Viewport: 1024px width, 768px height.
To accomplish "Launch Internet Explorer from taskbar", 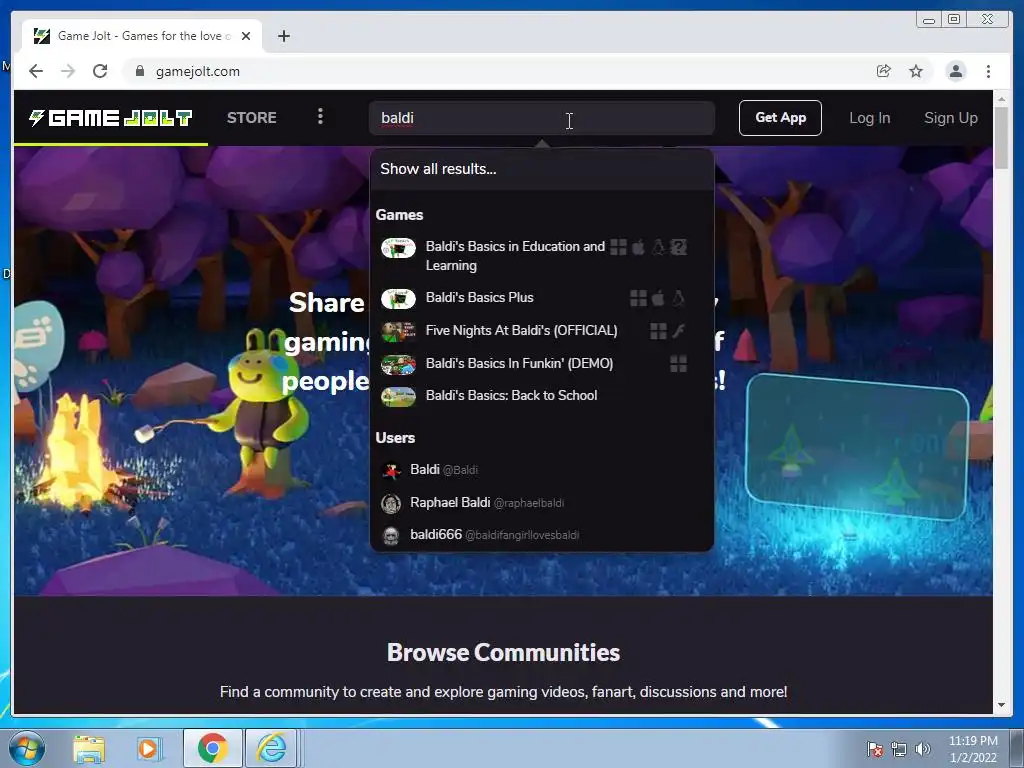I will click(x=271, y=748).
